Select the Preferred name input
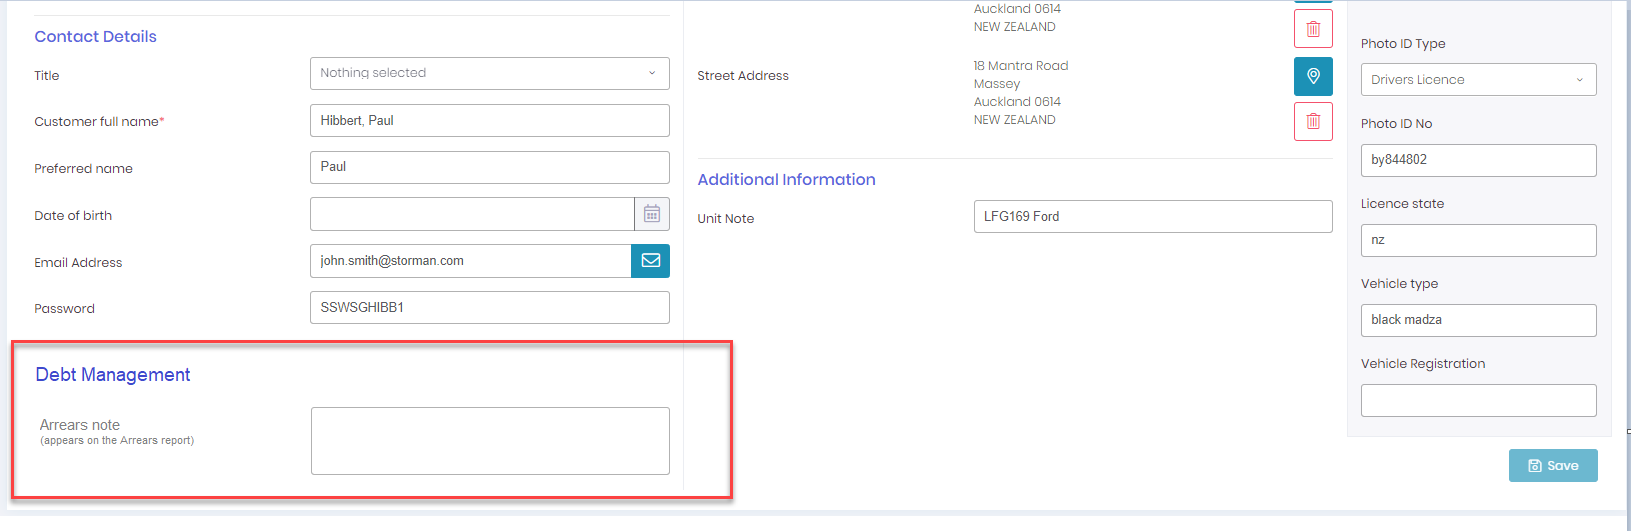The height and width of the screenshot is (531, 1631). pos(489,167)
